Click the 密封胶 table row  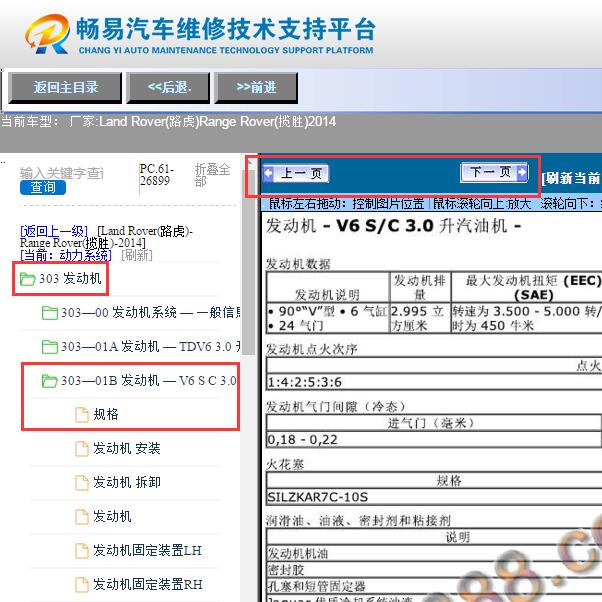point(434,570)
